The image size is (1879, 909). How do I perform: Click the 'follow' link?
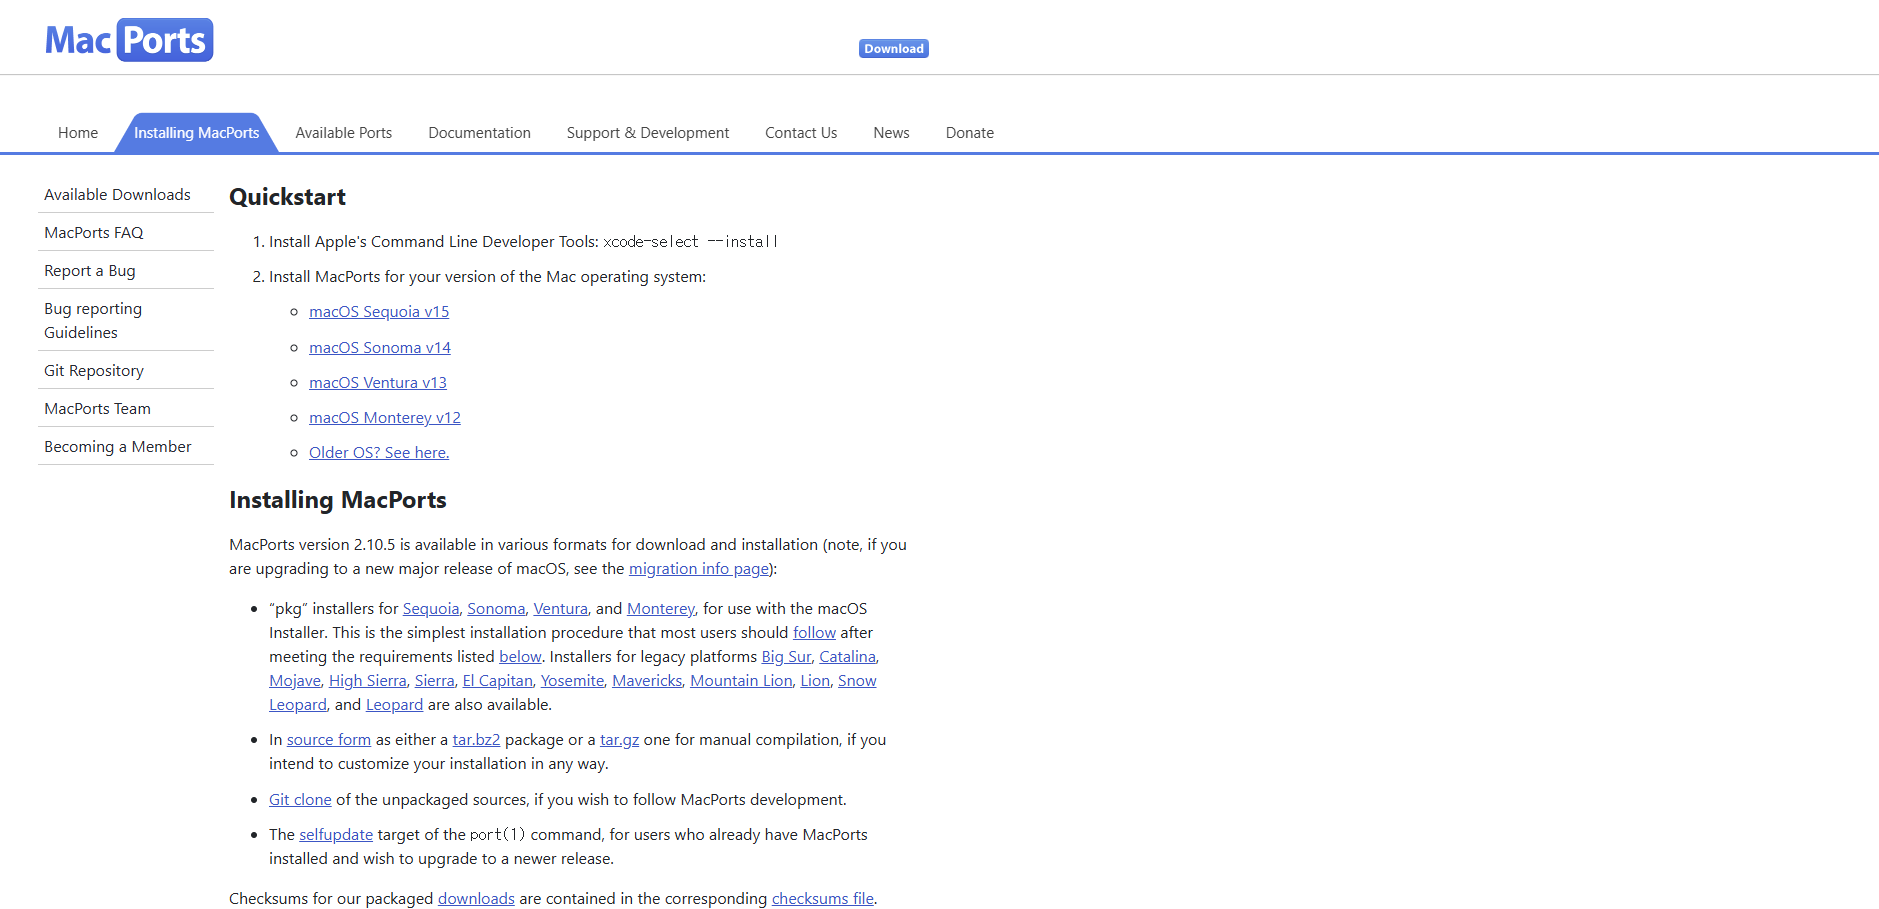(x=814, y=633)
